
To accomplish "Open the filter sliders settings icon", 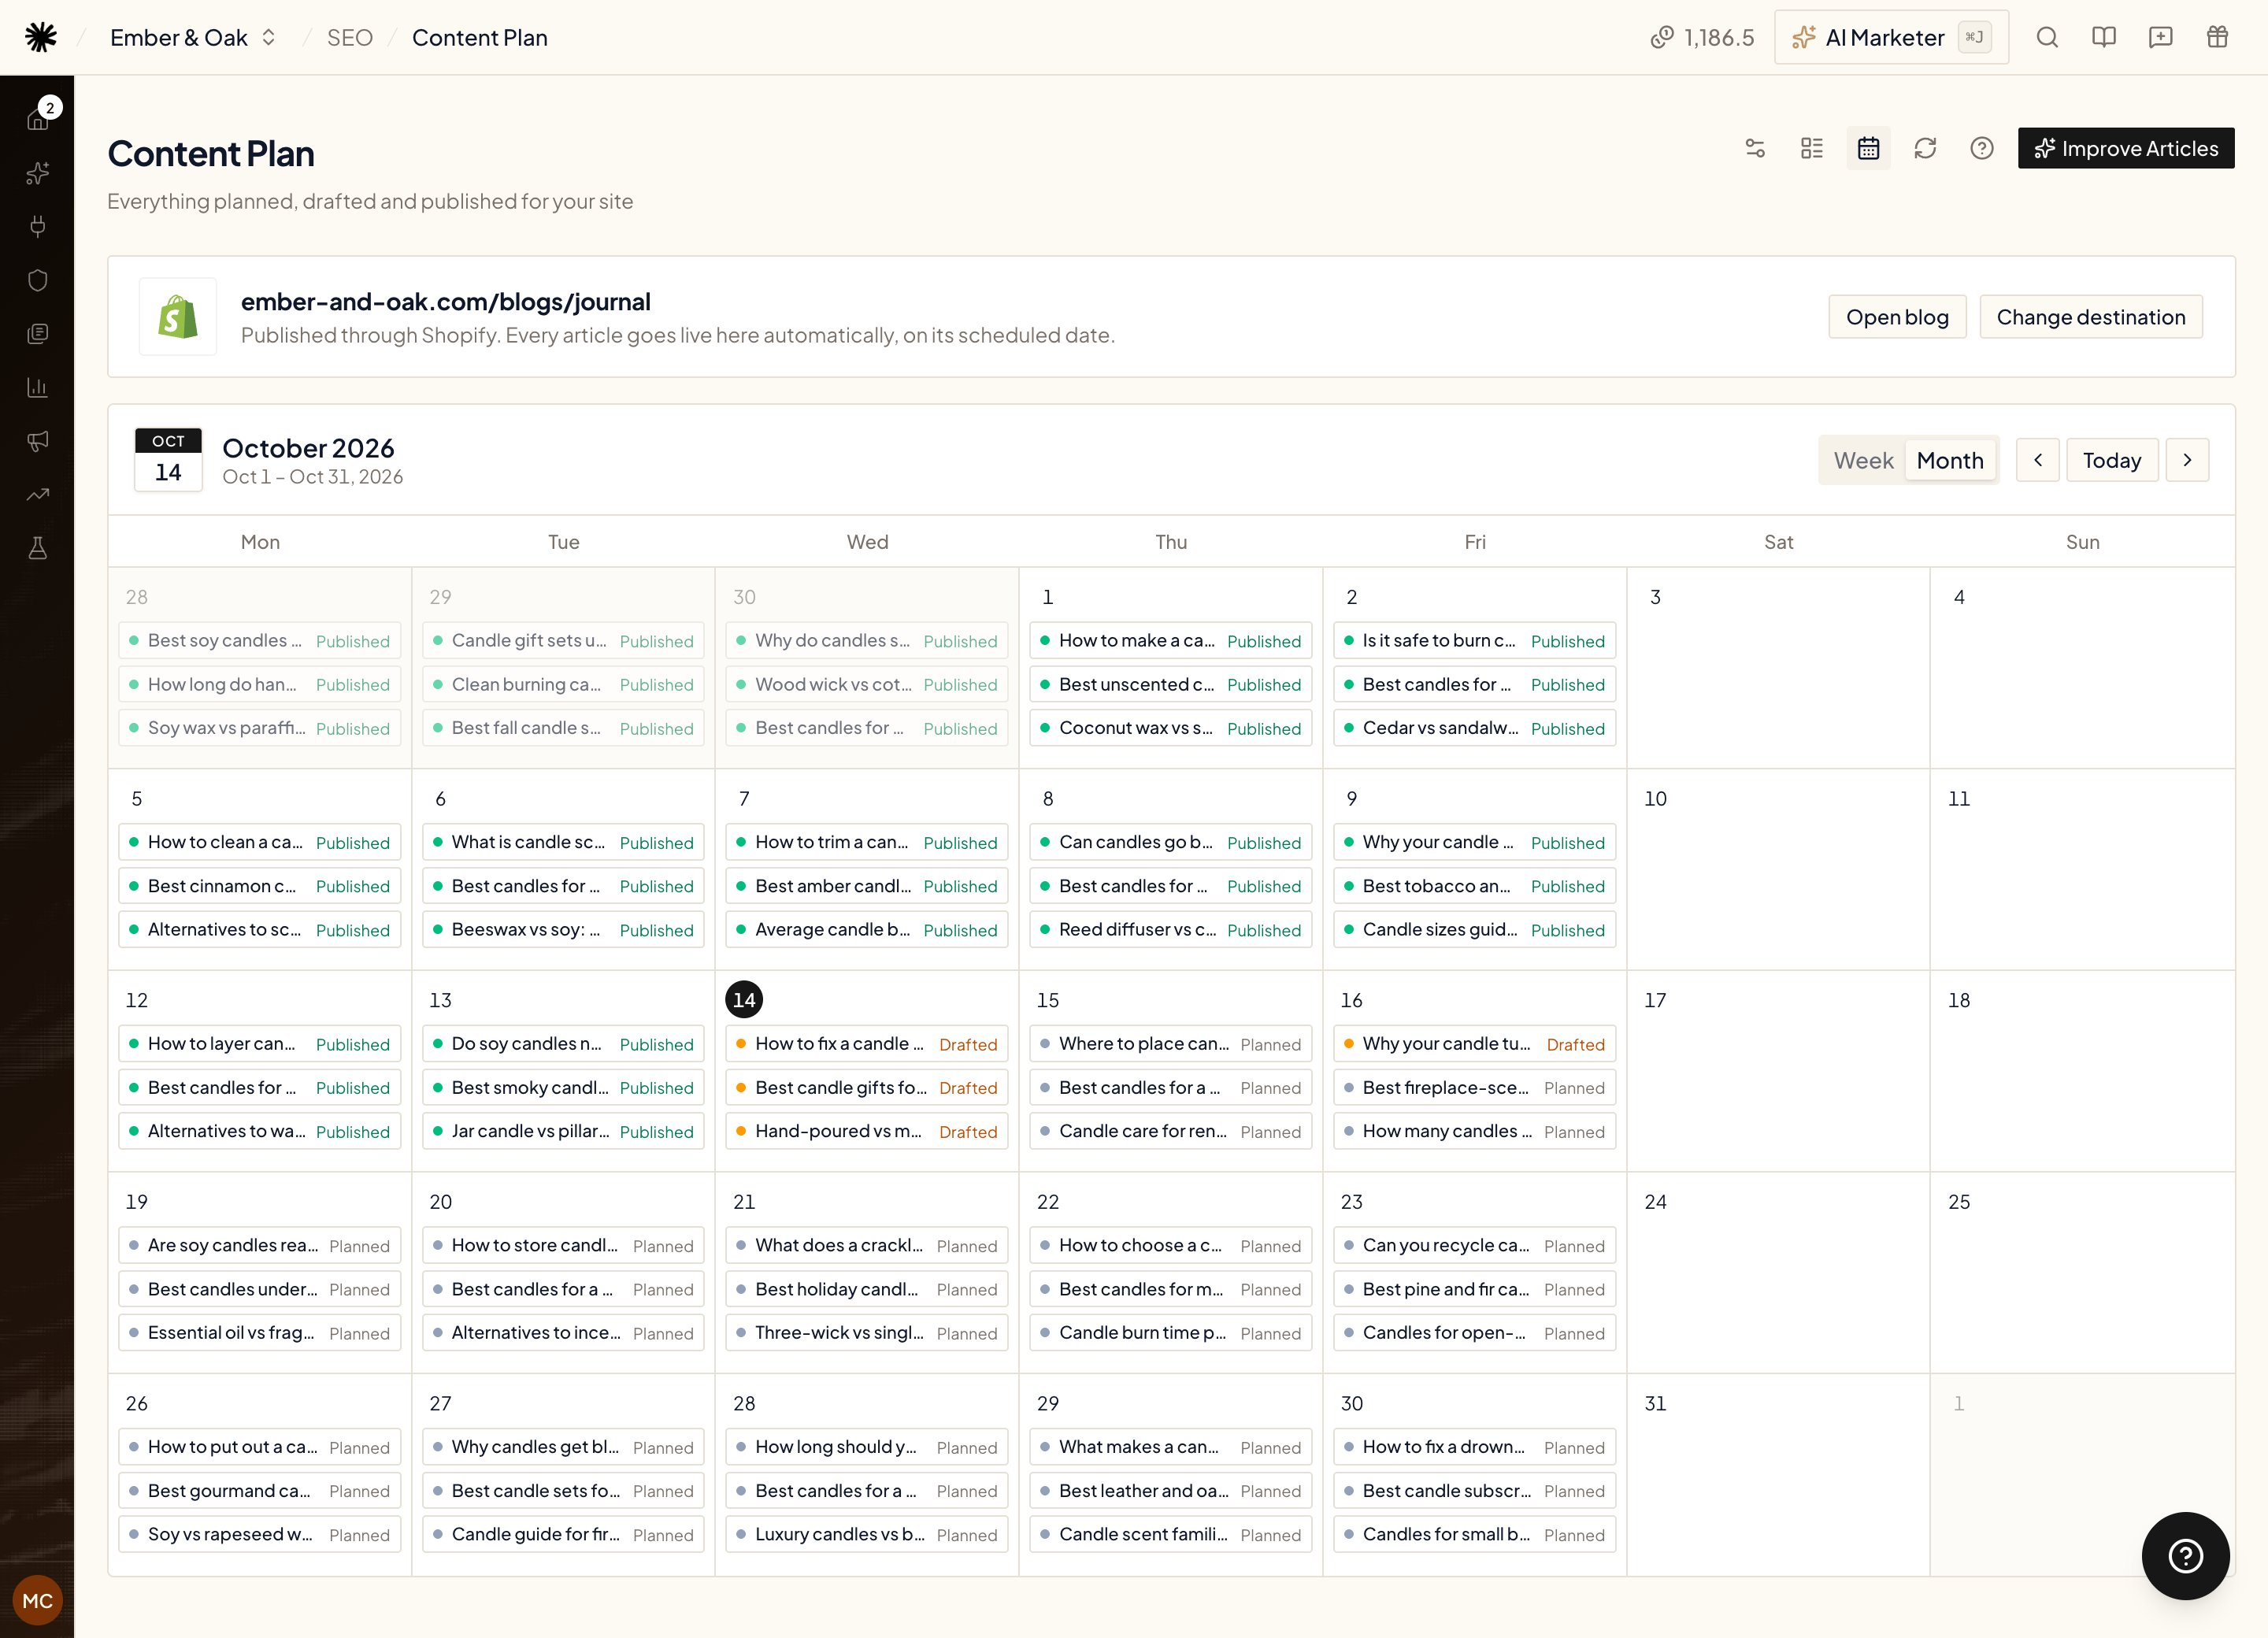I will tap(1755, 148).
